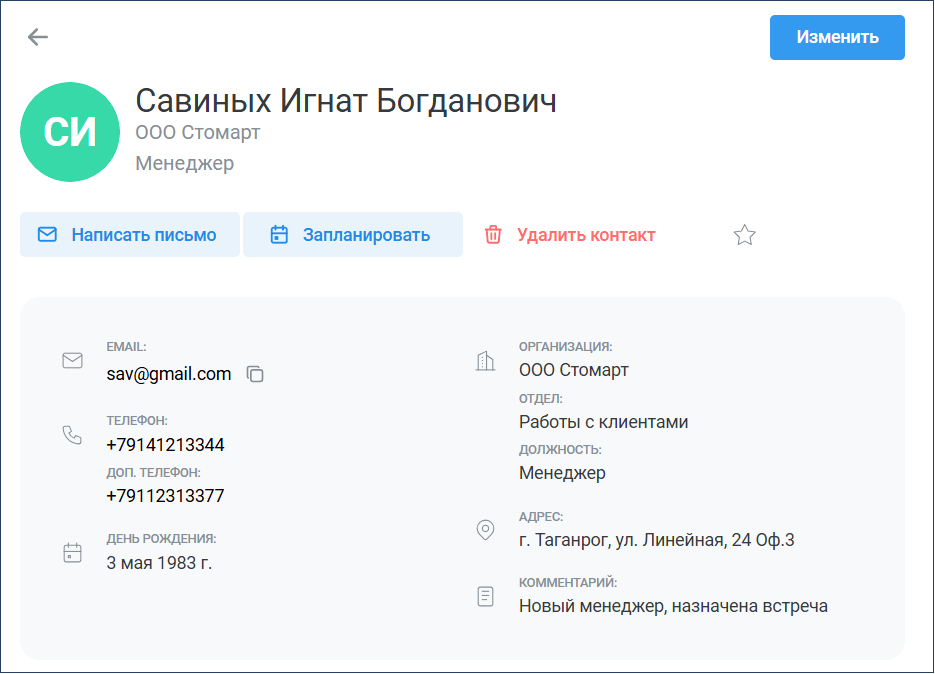Click the organization building icon
Screen dimensions: 935x674
(485, 361)
